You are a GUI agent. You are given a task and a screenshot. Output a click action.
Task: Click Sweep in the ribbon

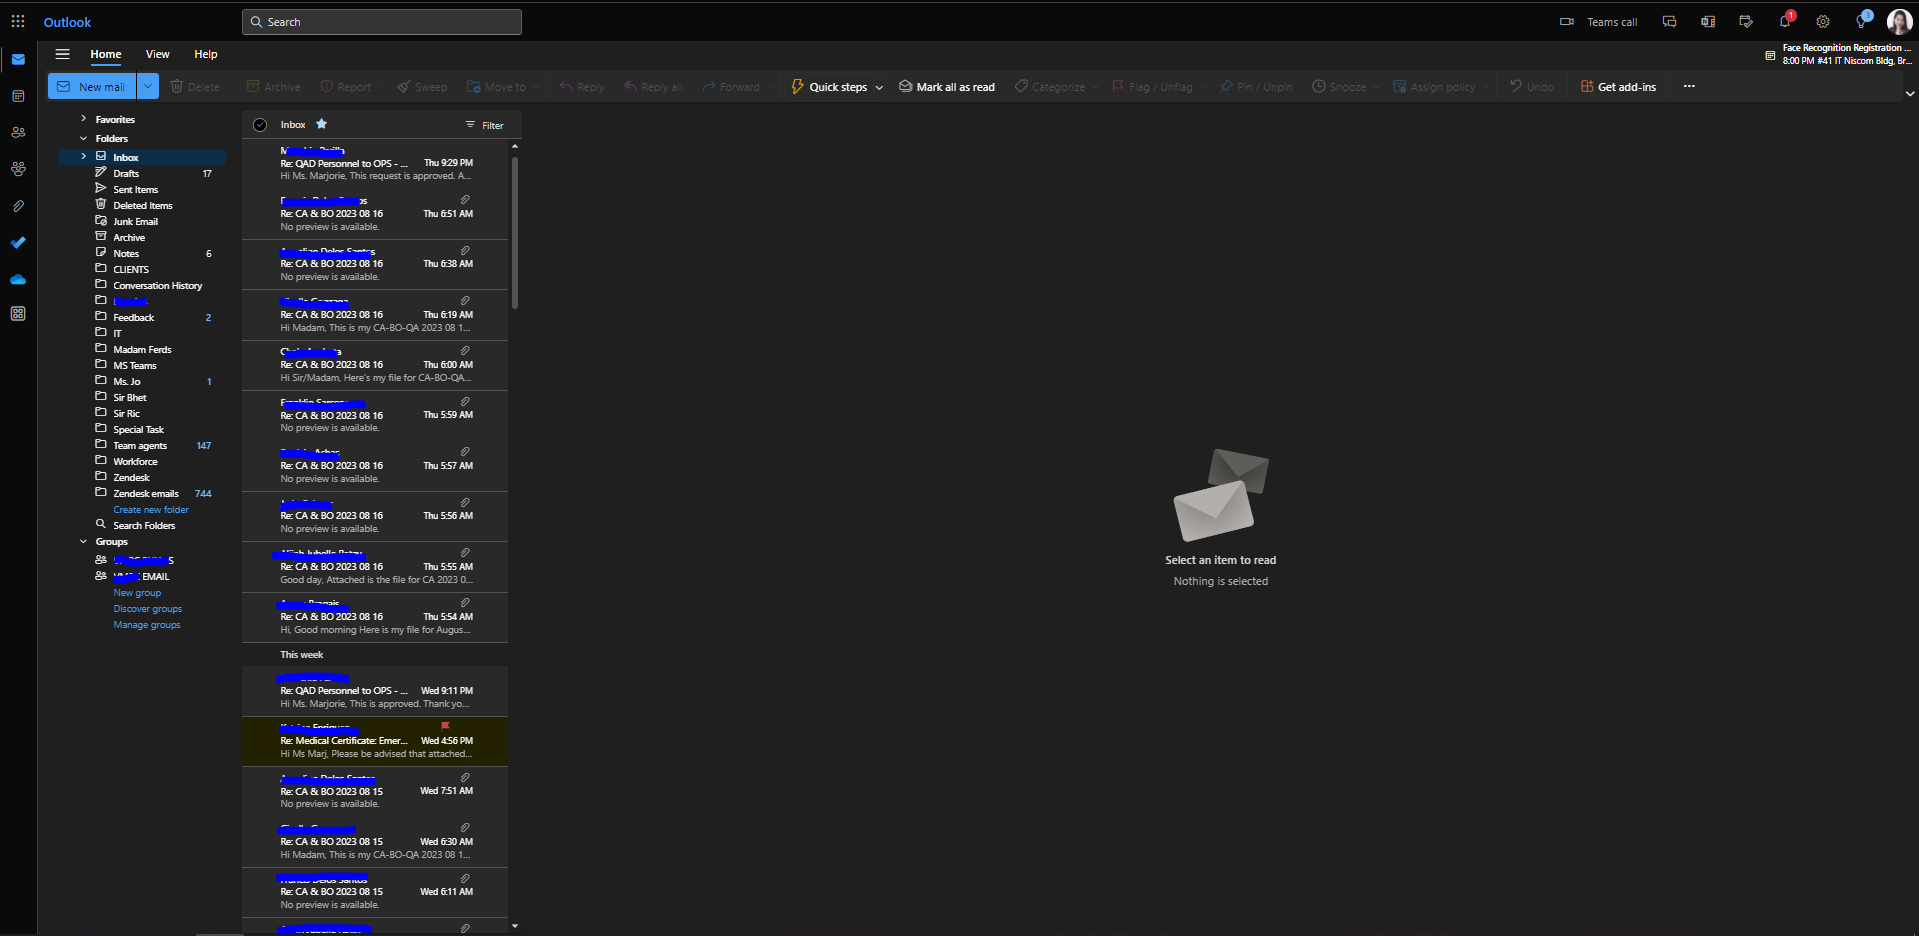click(x=422, y=87)
